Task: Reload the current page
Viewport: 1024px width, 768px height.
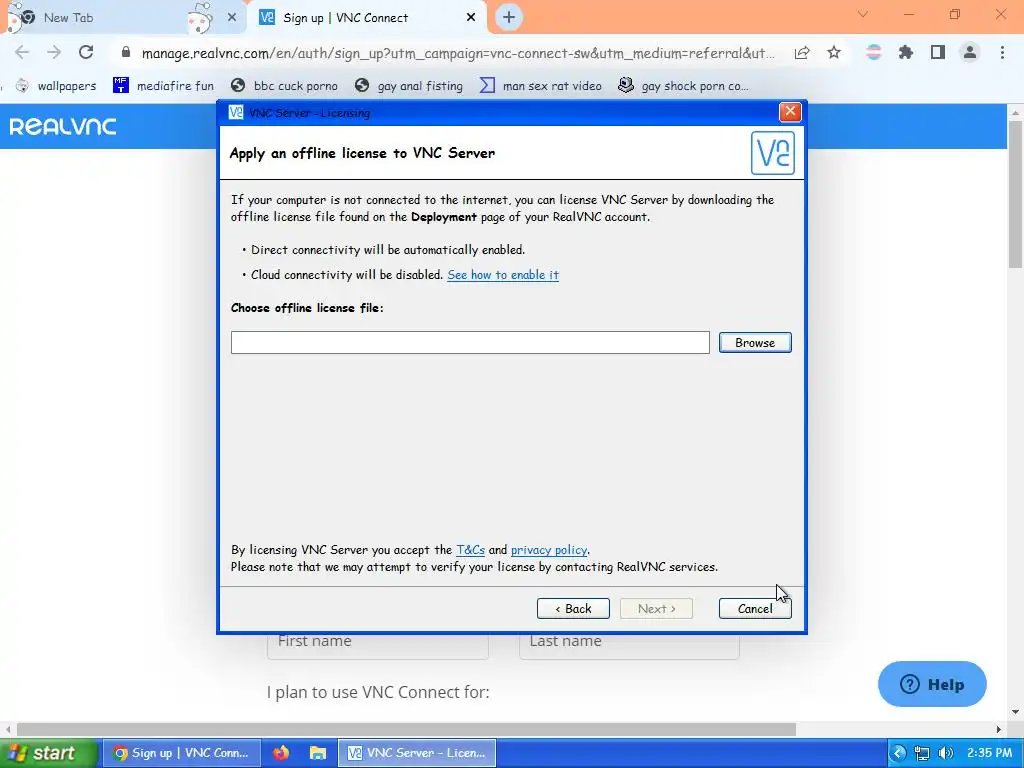Action: click(x=86, y=52)
